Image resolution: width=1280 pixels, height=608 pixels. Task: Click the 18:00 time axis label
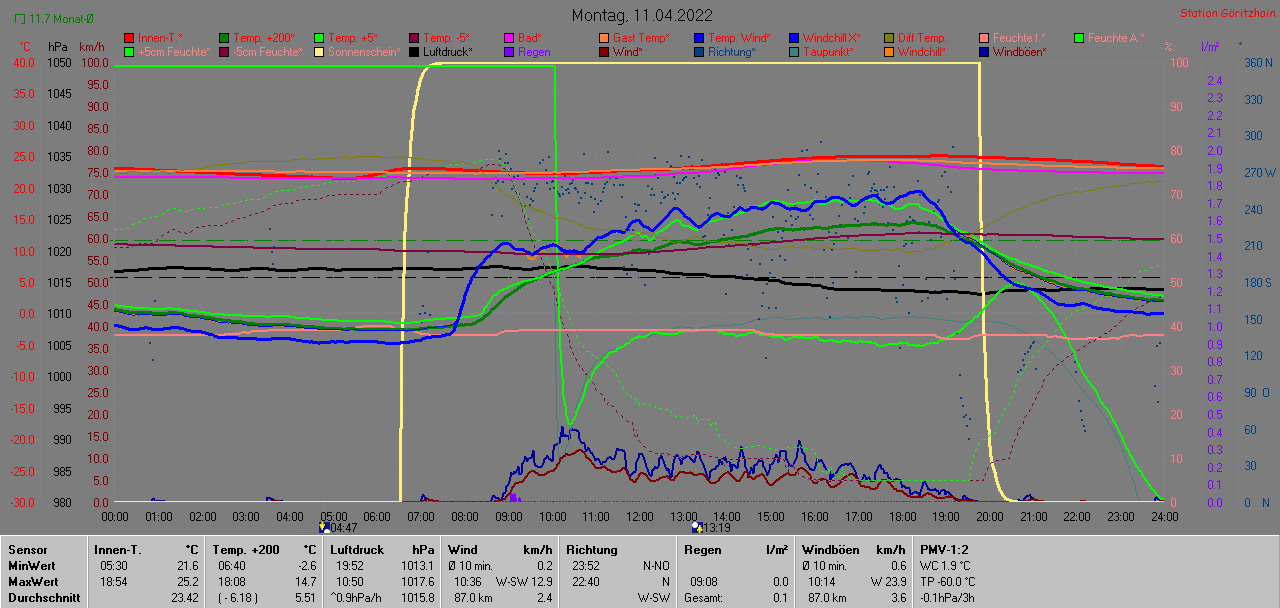(x=902, y=516)
